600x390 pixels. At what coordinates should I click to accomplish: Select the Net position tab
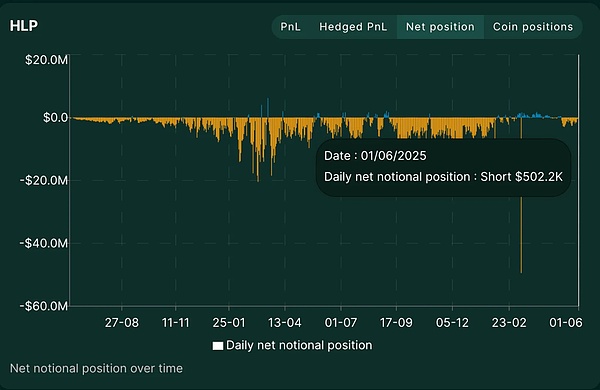click(x=440, y=27)
